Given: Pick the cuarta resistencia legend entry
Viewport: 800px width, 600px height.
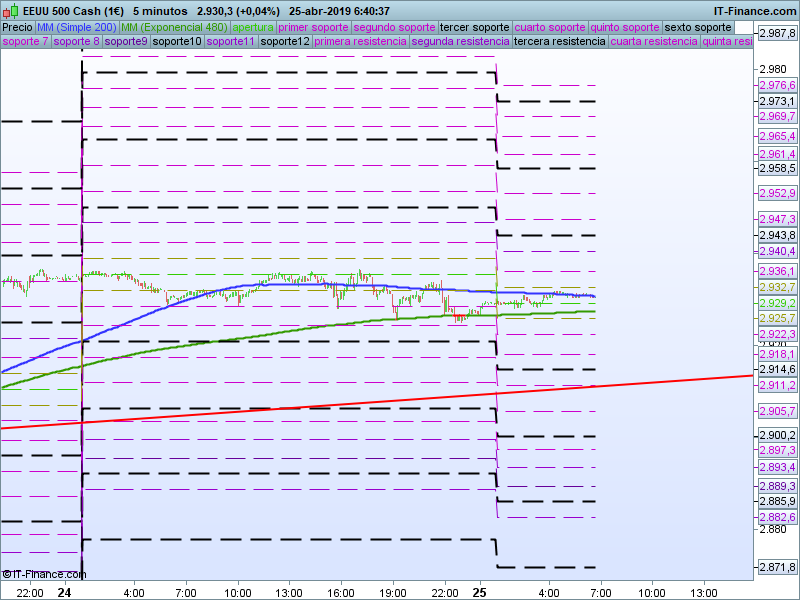Looking at the screenshot, I should [654, 41].
